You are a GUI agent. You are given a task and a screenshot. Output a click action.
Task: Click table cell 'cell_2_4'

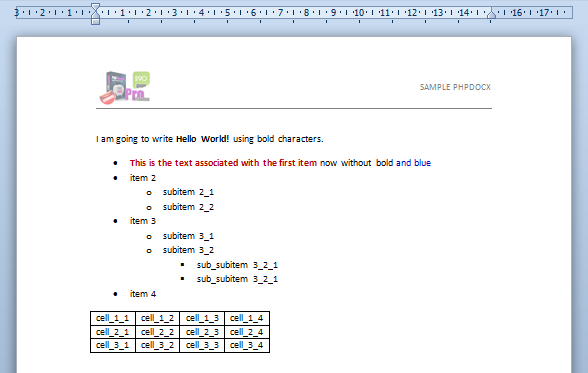pyautogui.click(x=247, y=332)
